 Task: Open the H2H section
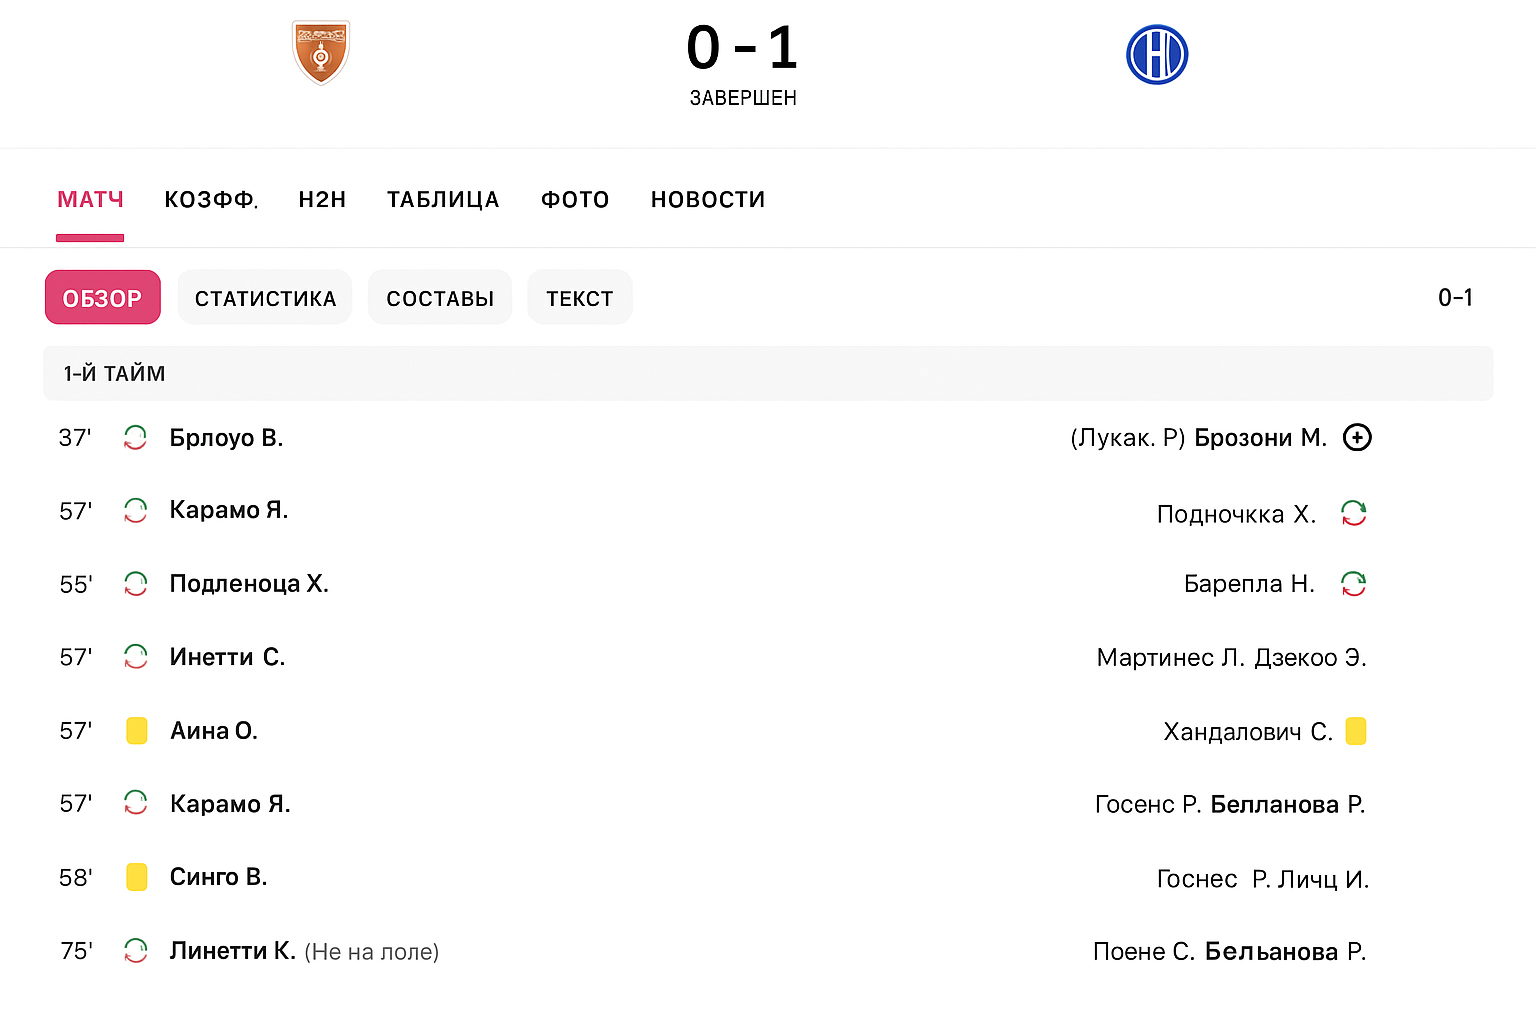point(322,199)
